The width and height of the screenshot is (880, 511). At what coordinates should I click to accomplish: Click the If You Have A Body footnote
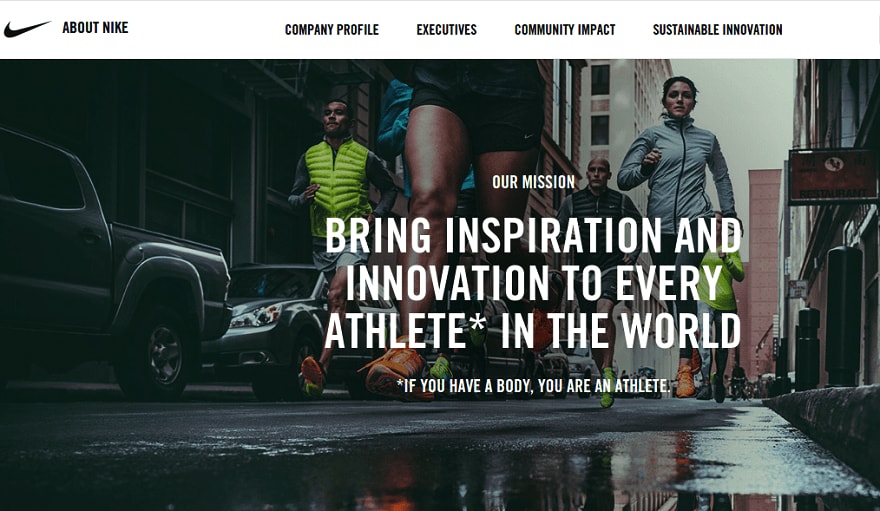533,385
